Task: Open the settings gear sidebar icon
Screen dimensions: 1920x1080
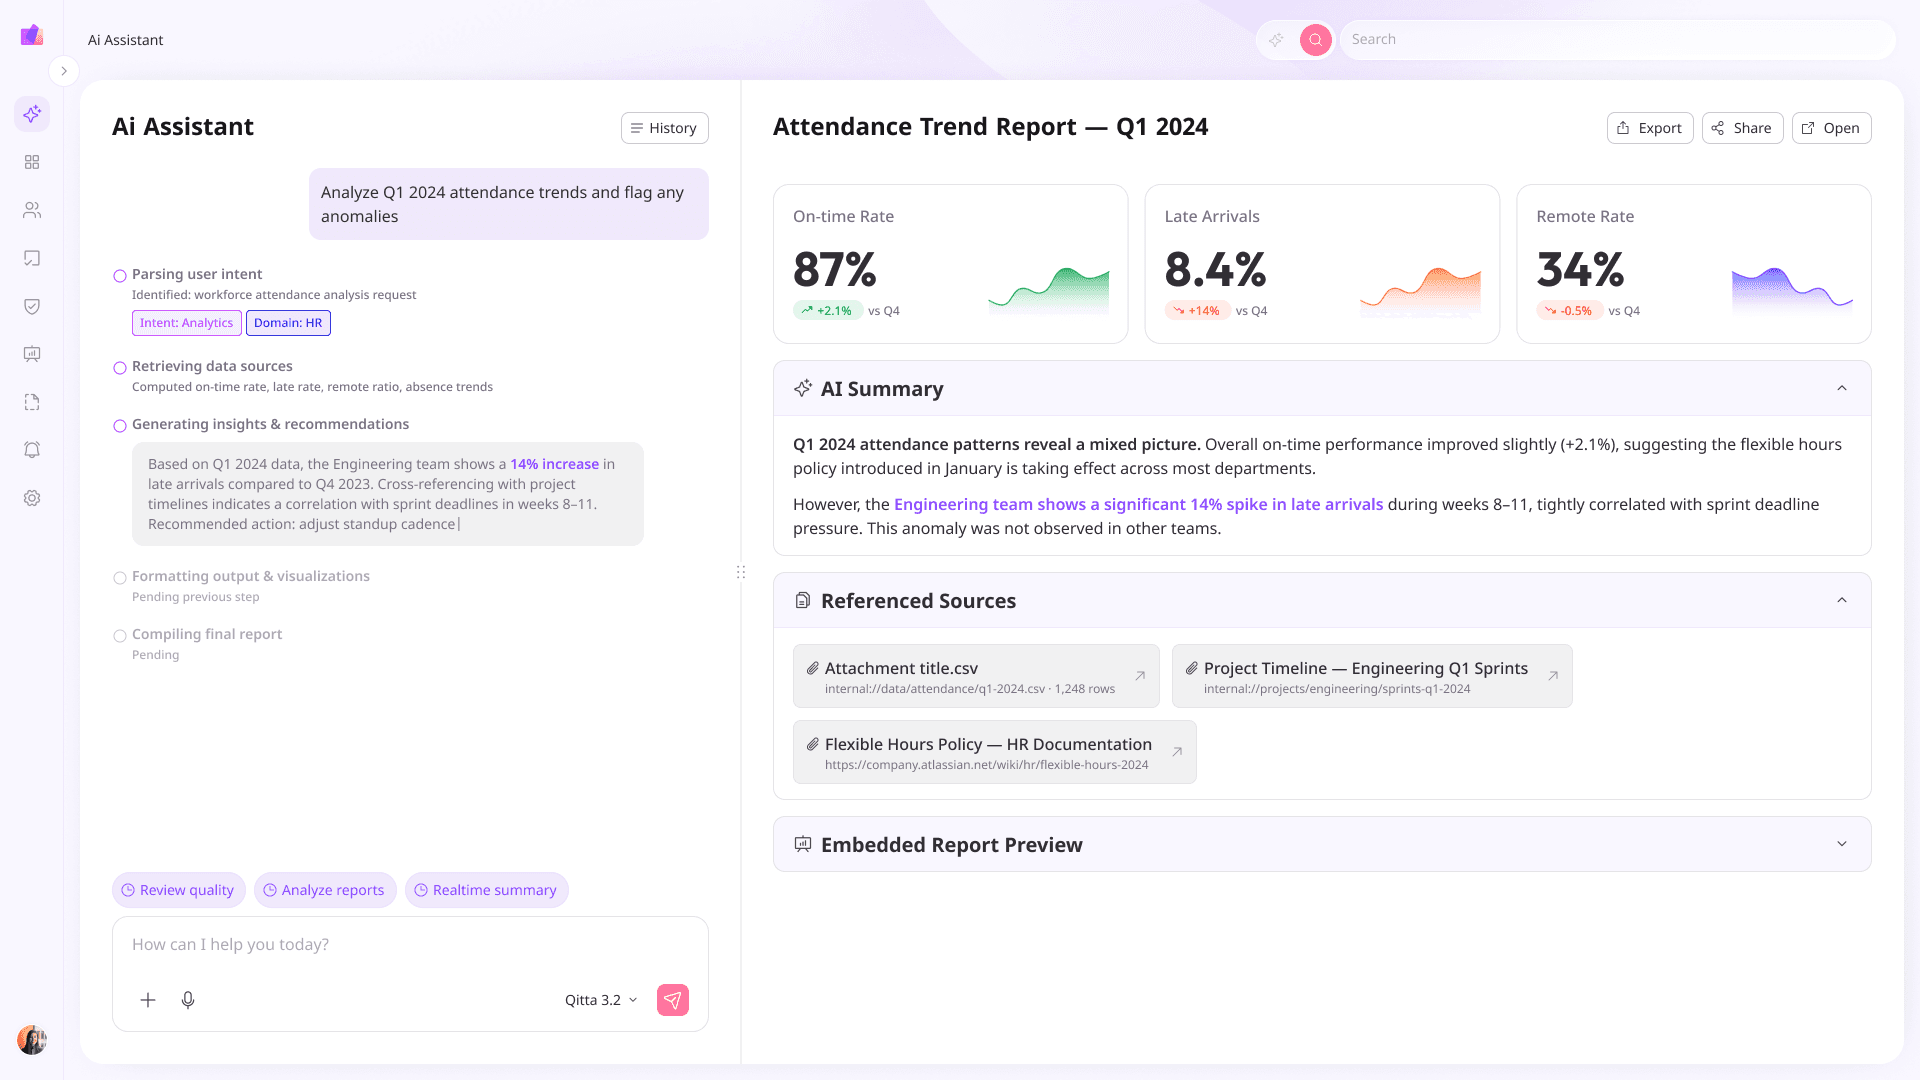Action: coord(32,498)
